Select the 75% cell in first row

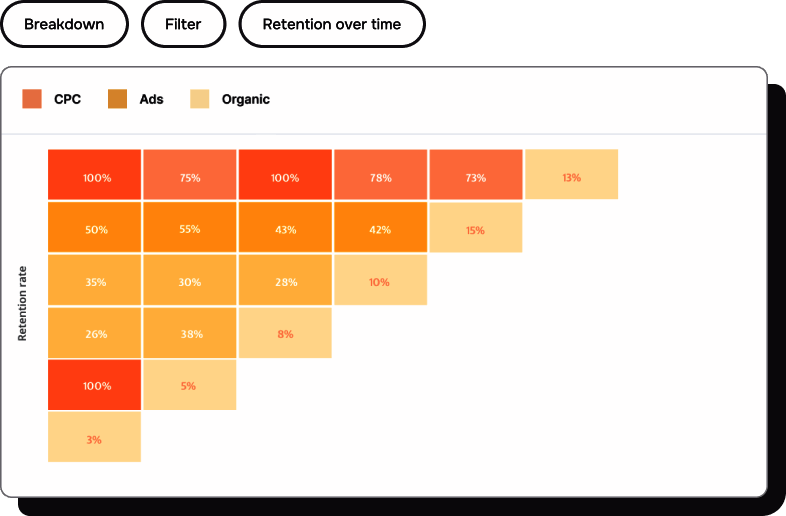190,178
